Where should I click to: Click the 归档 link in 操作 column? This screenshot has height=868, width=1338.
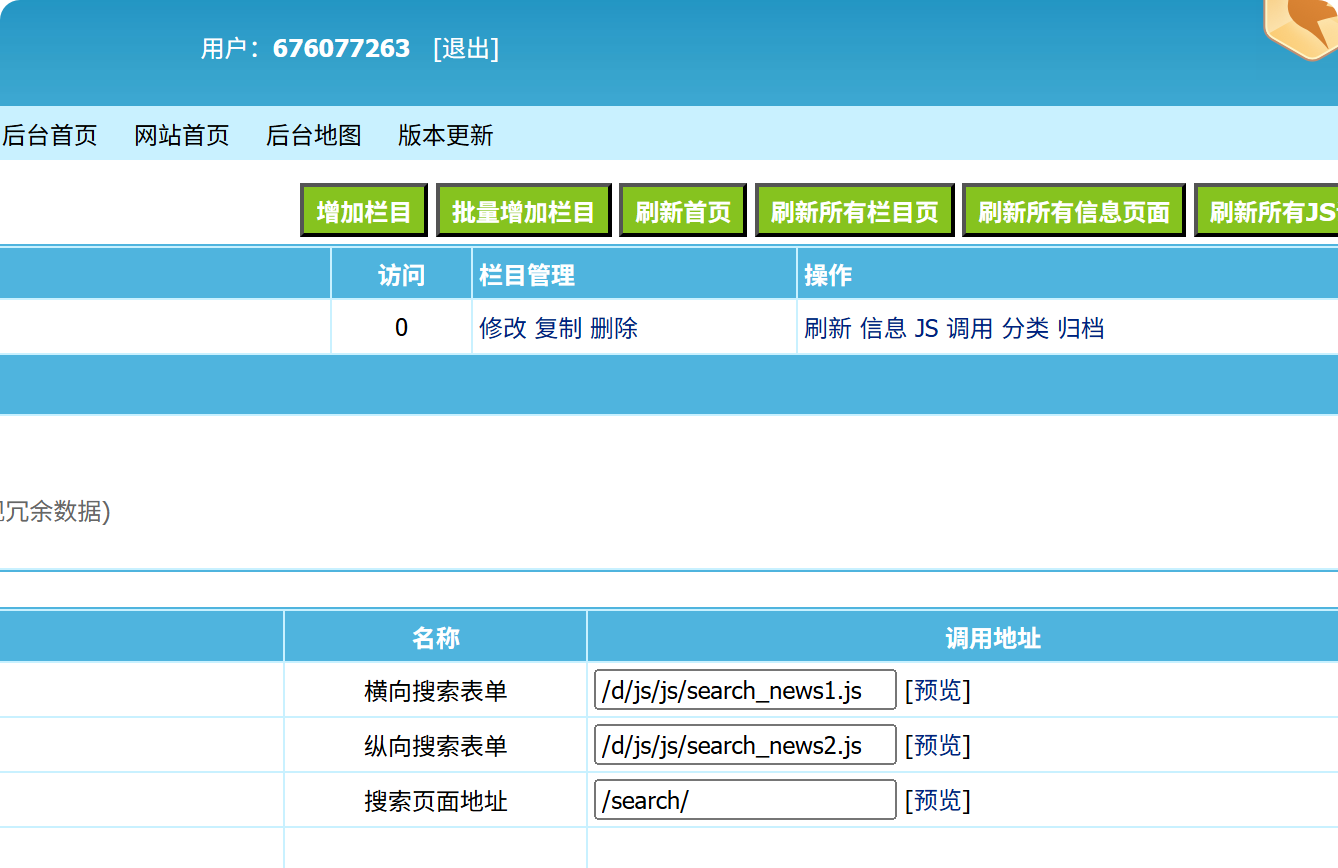pos(1081,328)
